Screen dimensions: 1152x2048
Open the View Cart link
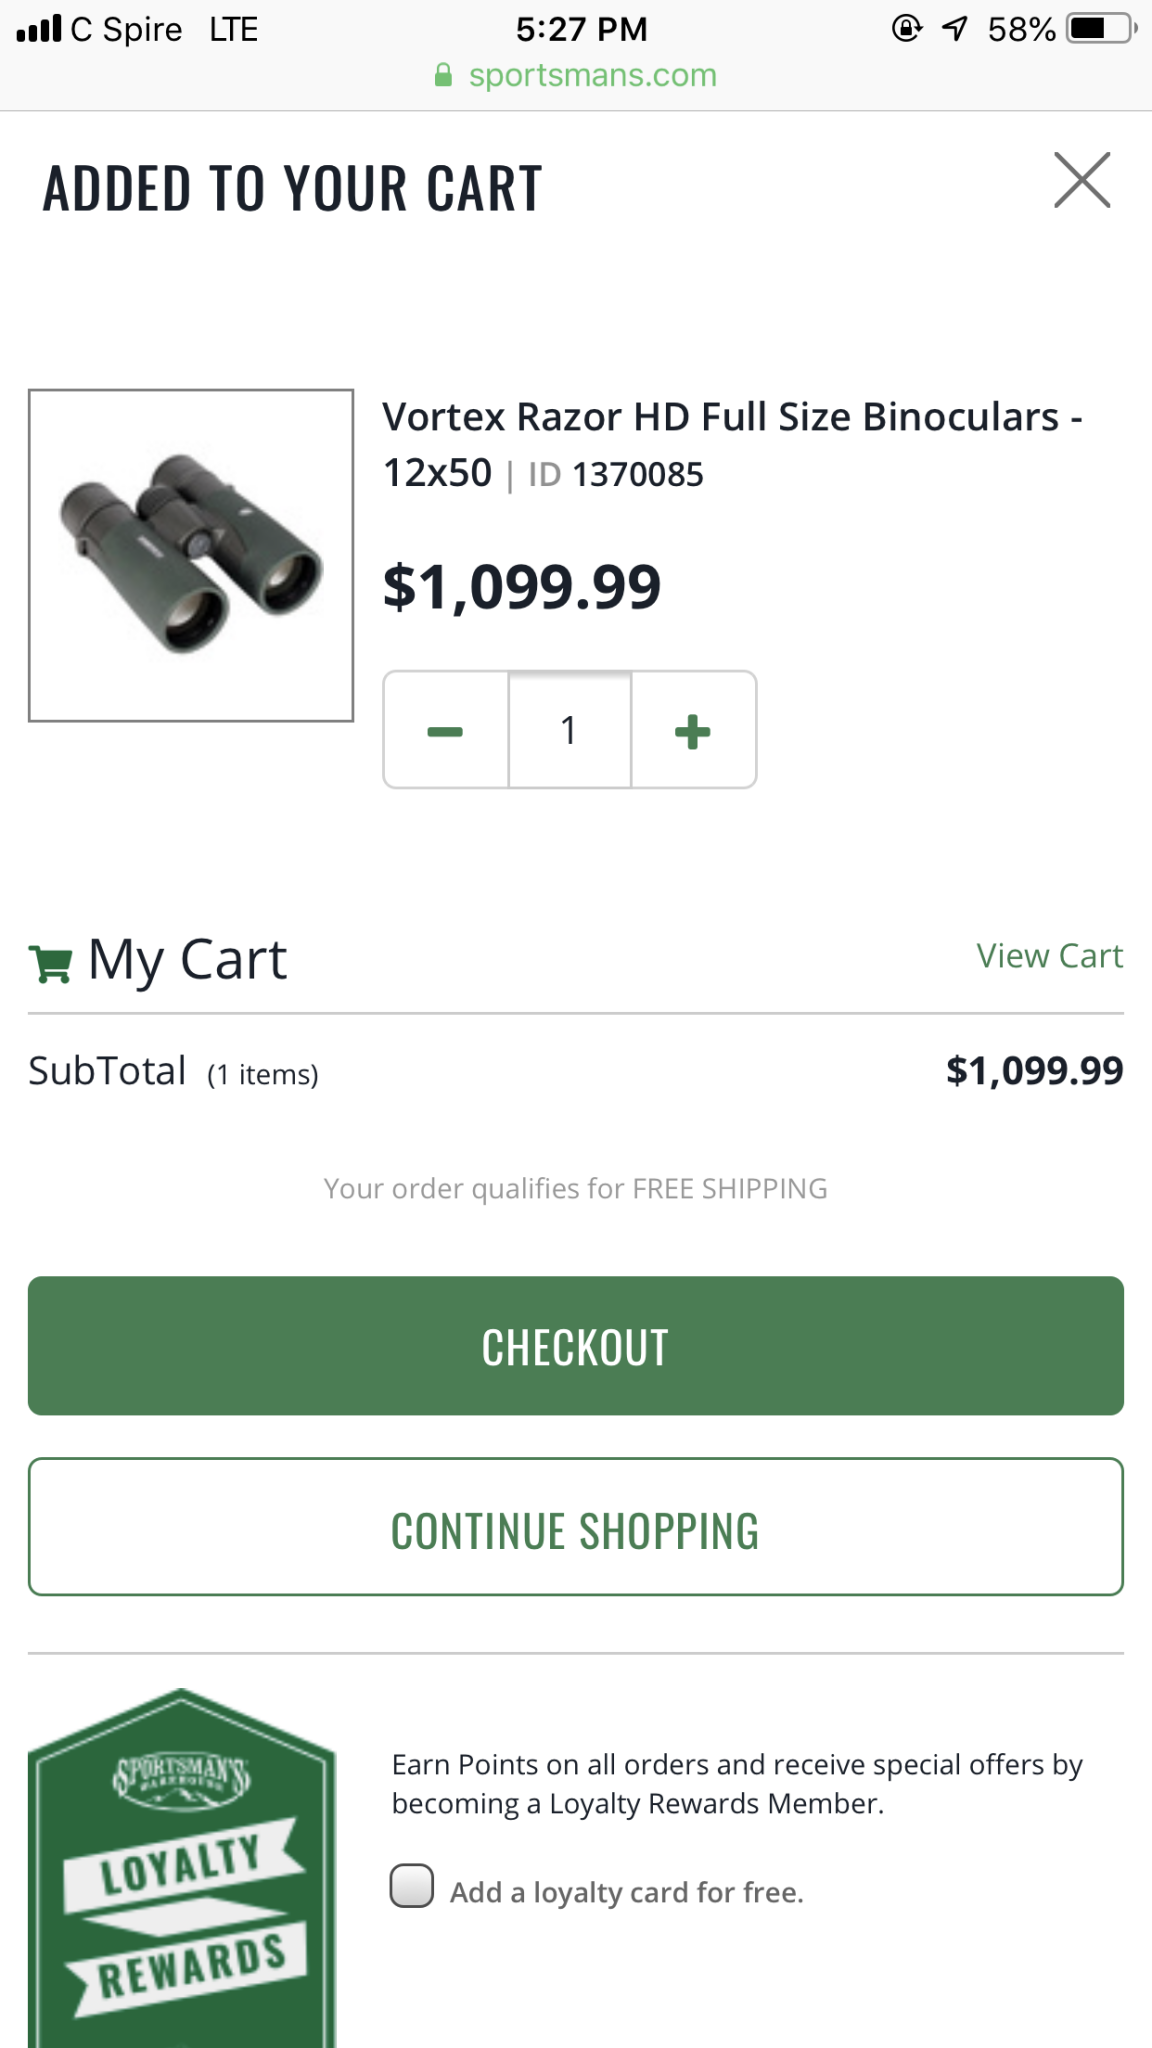click(x=1049, y=956)
